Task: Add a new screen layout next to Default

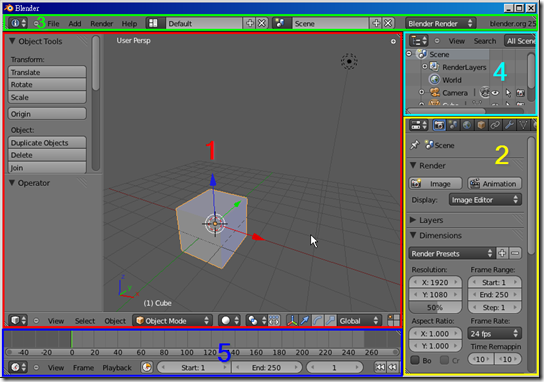Action: click(249, 23)
